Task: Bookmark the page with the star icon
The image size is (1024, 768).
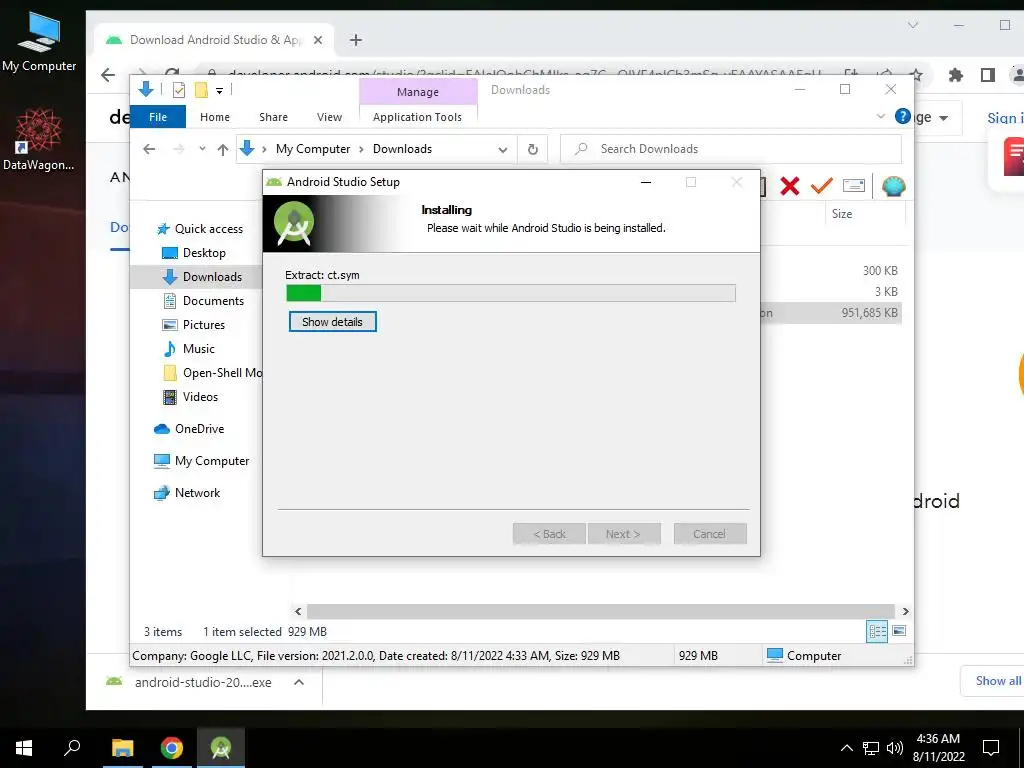Action: pyautogui.click(x=916, y=75)
